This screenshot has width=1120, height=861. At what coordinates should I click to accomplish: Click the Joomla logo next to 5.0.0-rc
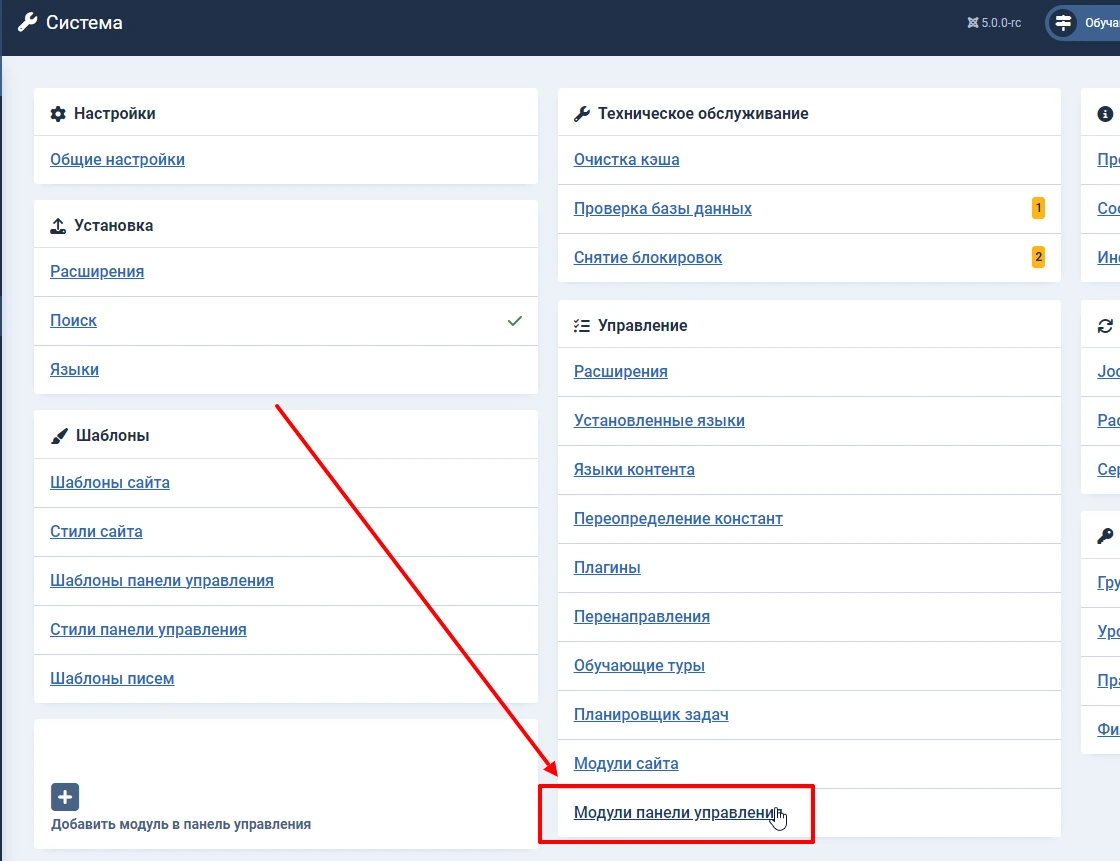(973, 21)
